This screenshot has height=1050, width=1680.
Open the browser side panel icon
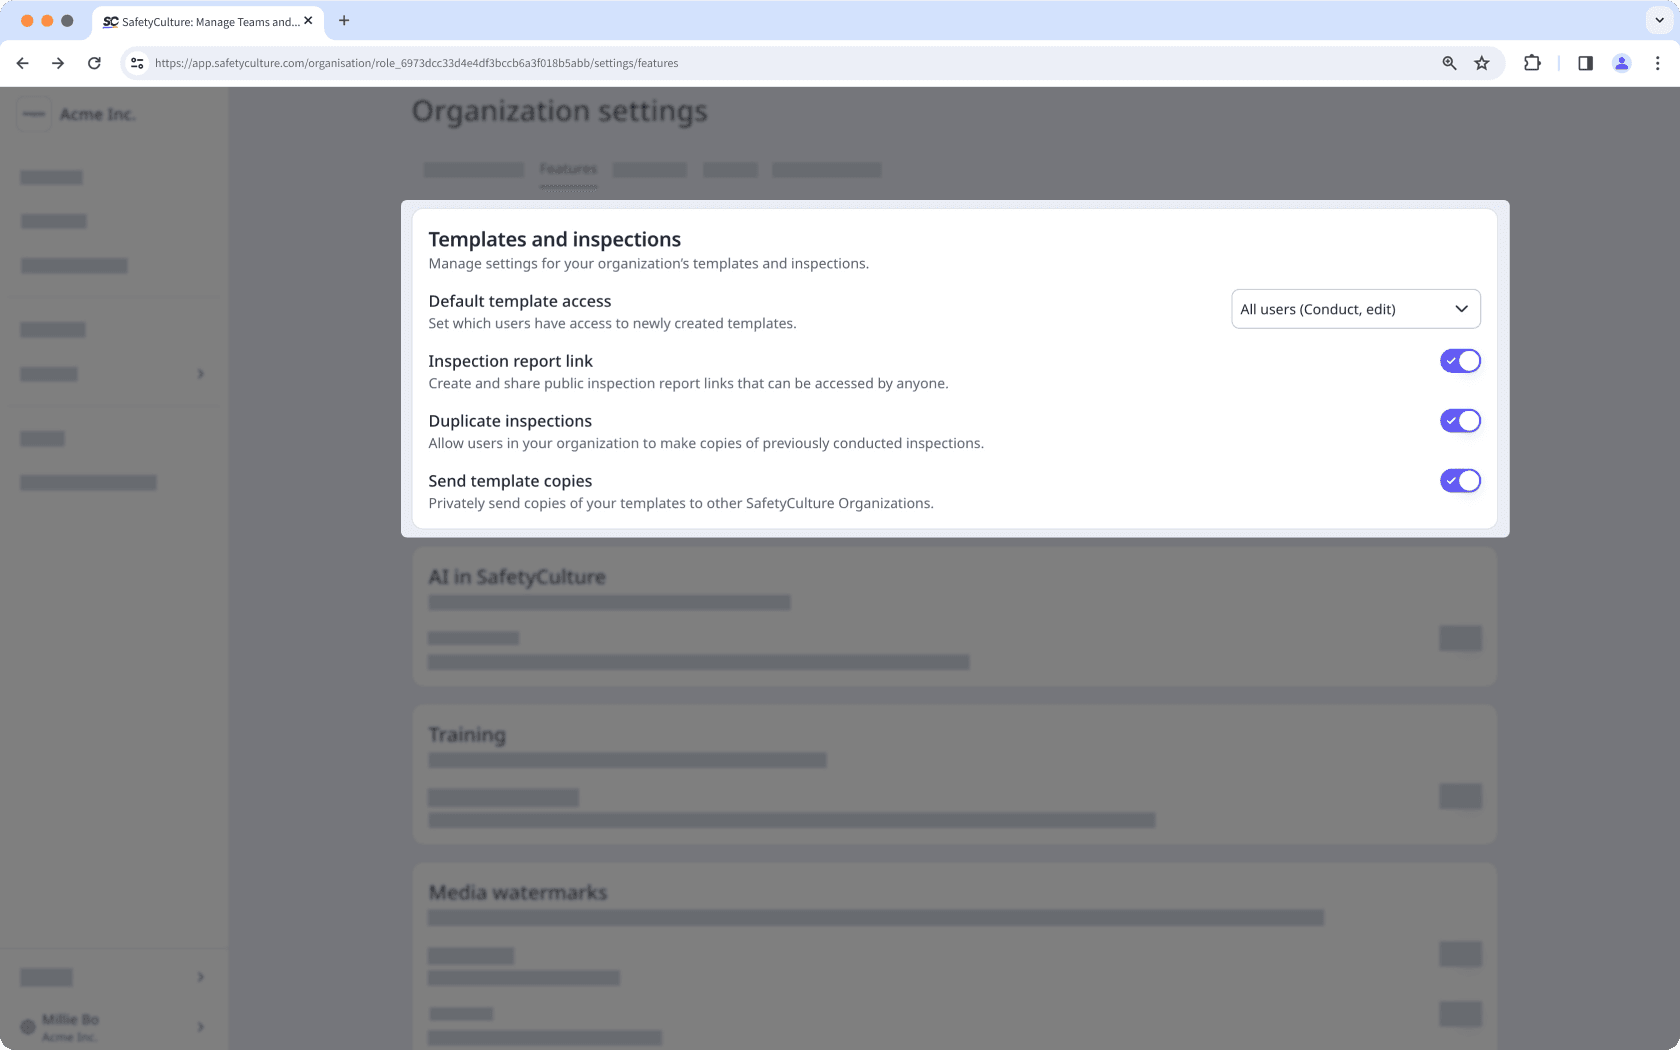click(1584, 62)
